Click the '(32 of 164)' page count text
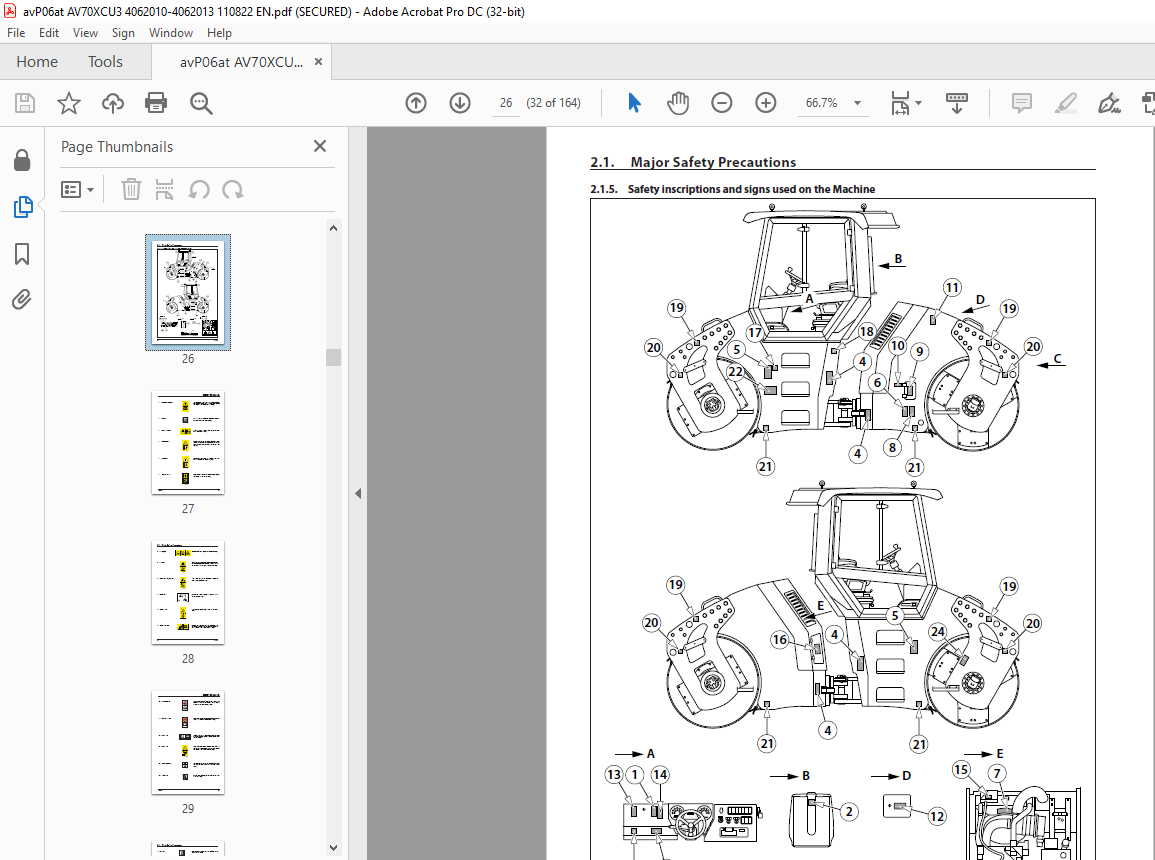 pos(553,103)
